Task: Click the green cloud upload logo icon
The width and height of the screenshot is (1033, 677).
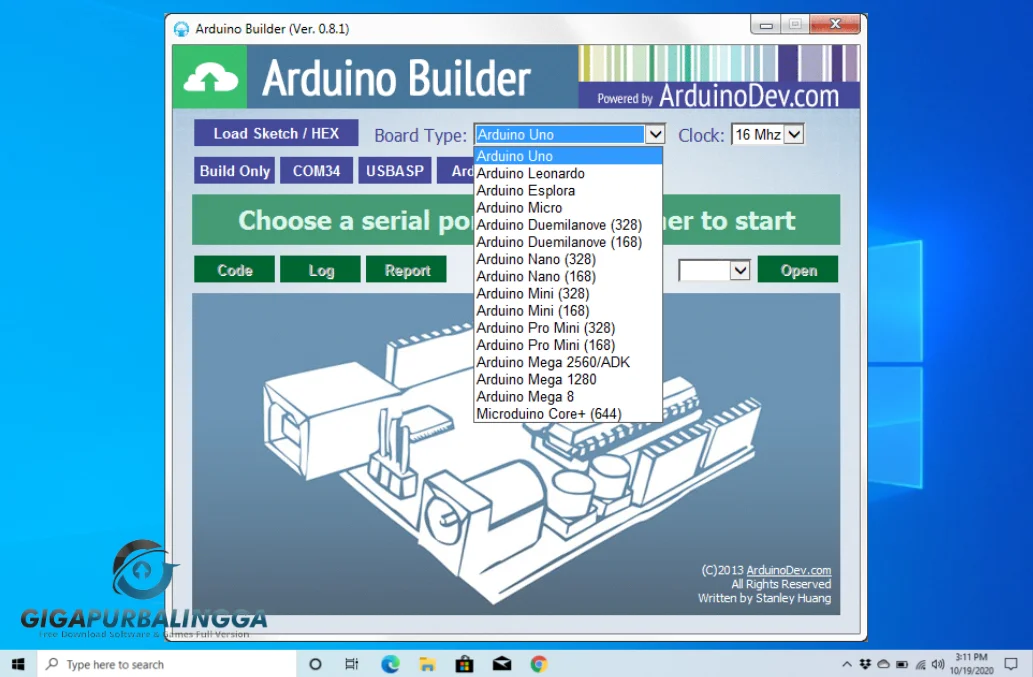Action: coord(210,77)
